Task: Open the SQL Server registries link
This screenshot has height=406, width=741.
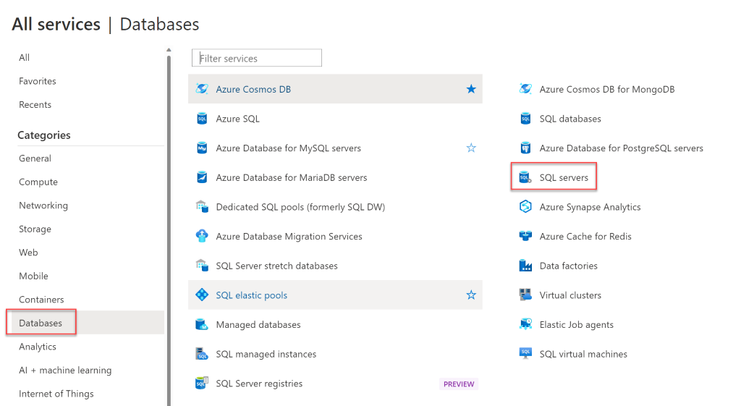Action: click(259, 384)
